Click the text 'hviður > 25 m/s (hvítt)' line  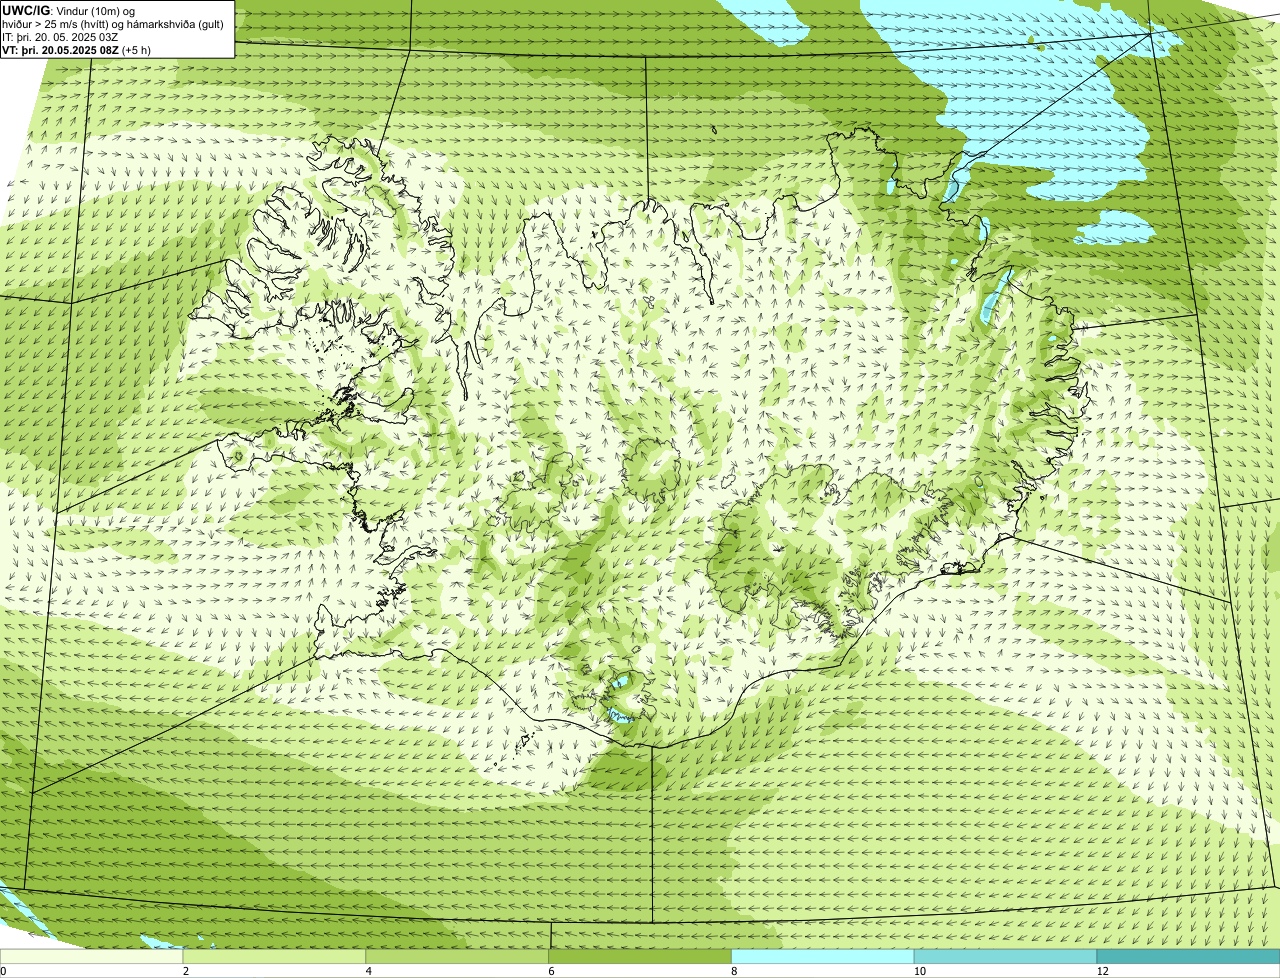click(x=113, y=23)
